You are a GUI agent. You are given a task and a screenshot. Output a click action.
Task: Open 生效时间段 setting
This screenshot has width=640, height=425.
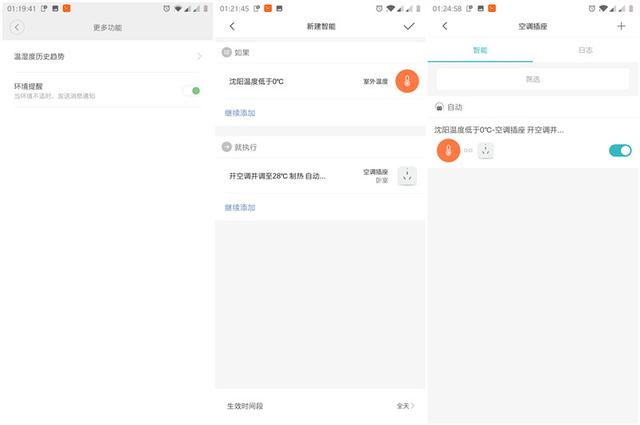click(x=320, y=406)
